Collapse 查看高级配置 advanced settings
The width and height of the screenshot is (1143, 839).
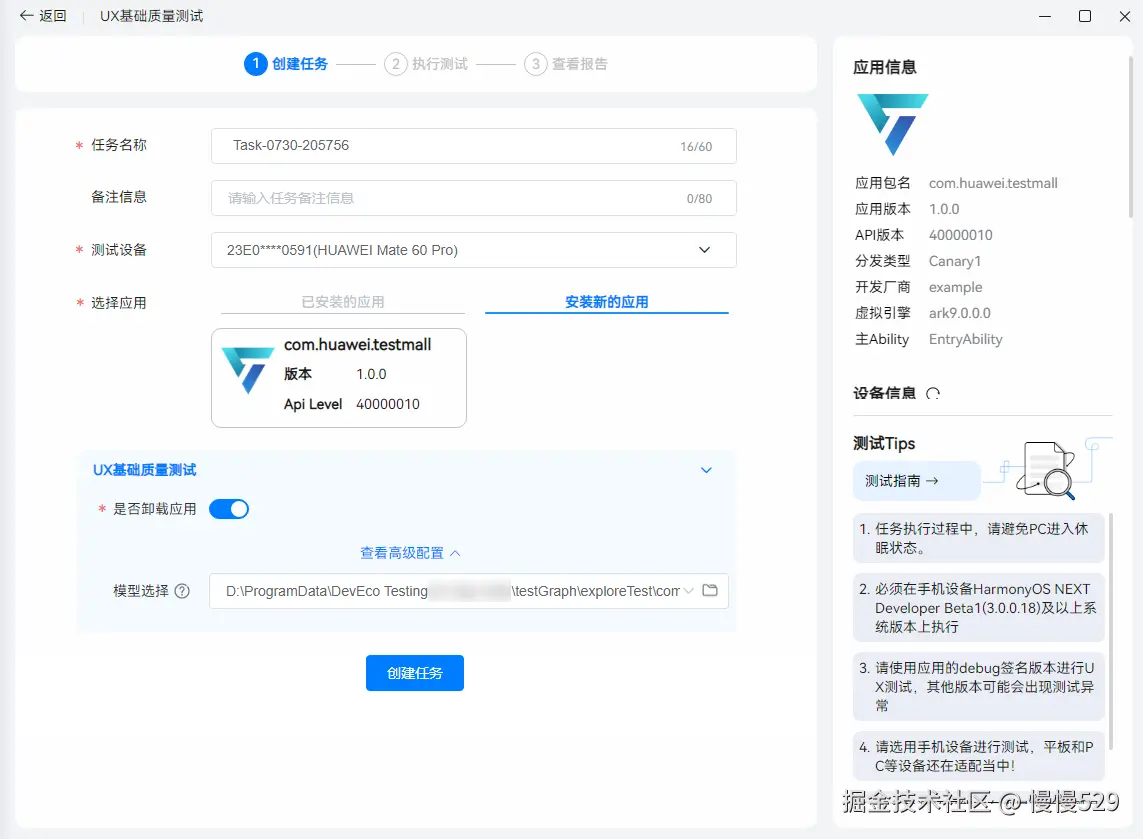pyautogui.click(x=410, y=553)
